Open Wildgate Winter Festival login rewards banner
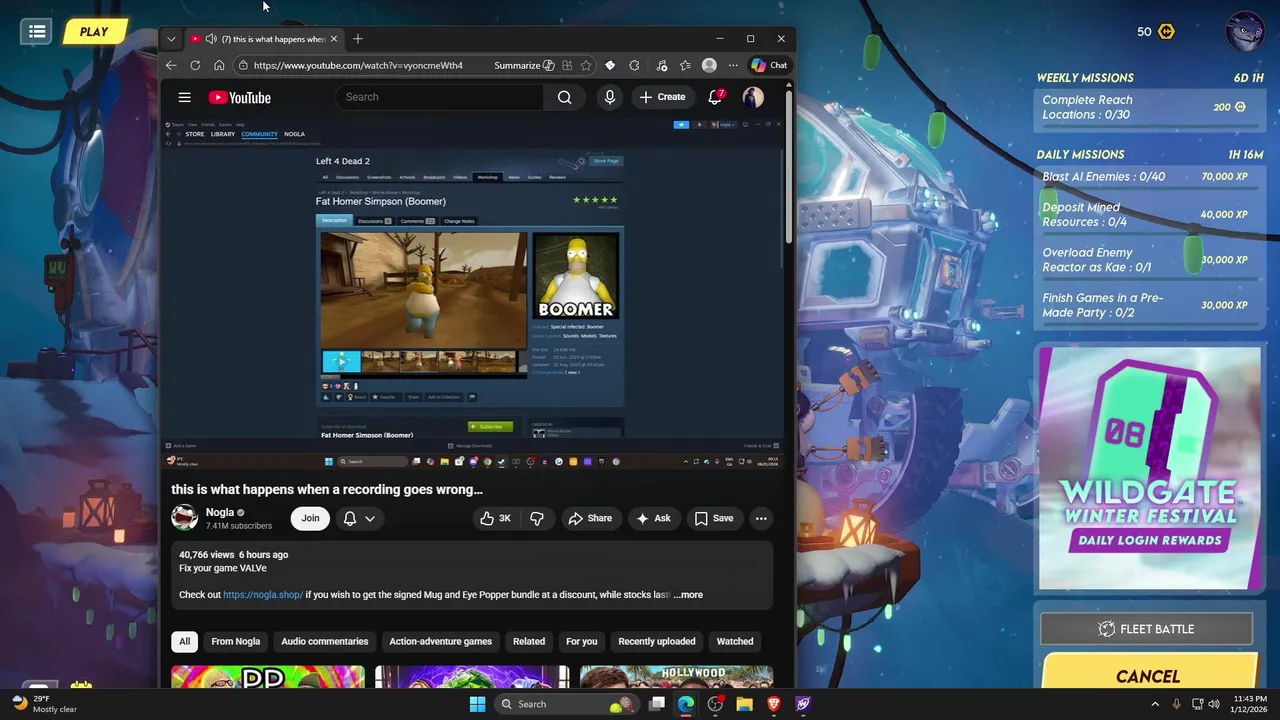Screen dimensions: 1280x720 1150,468
